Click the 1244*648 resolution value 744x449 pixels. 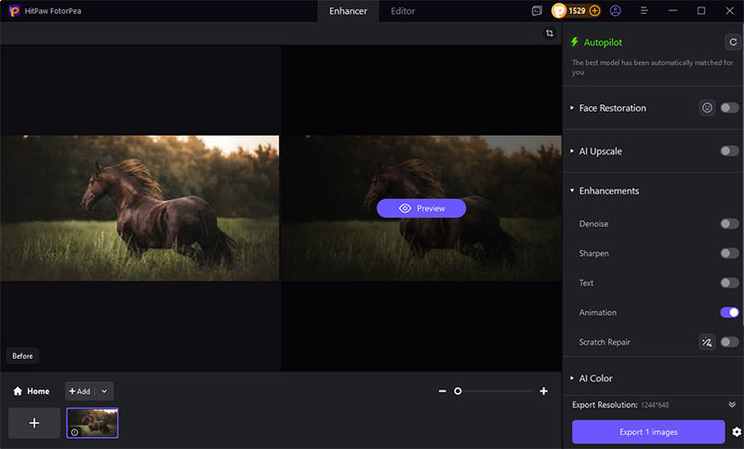pyautogui.click(x=655, y=405)
